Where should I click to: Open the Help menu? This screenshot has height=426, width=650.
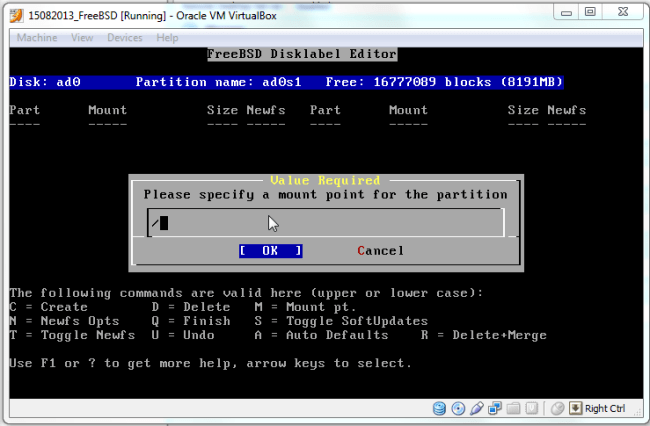[167, 38]
